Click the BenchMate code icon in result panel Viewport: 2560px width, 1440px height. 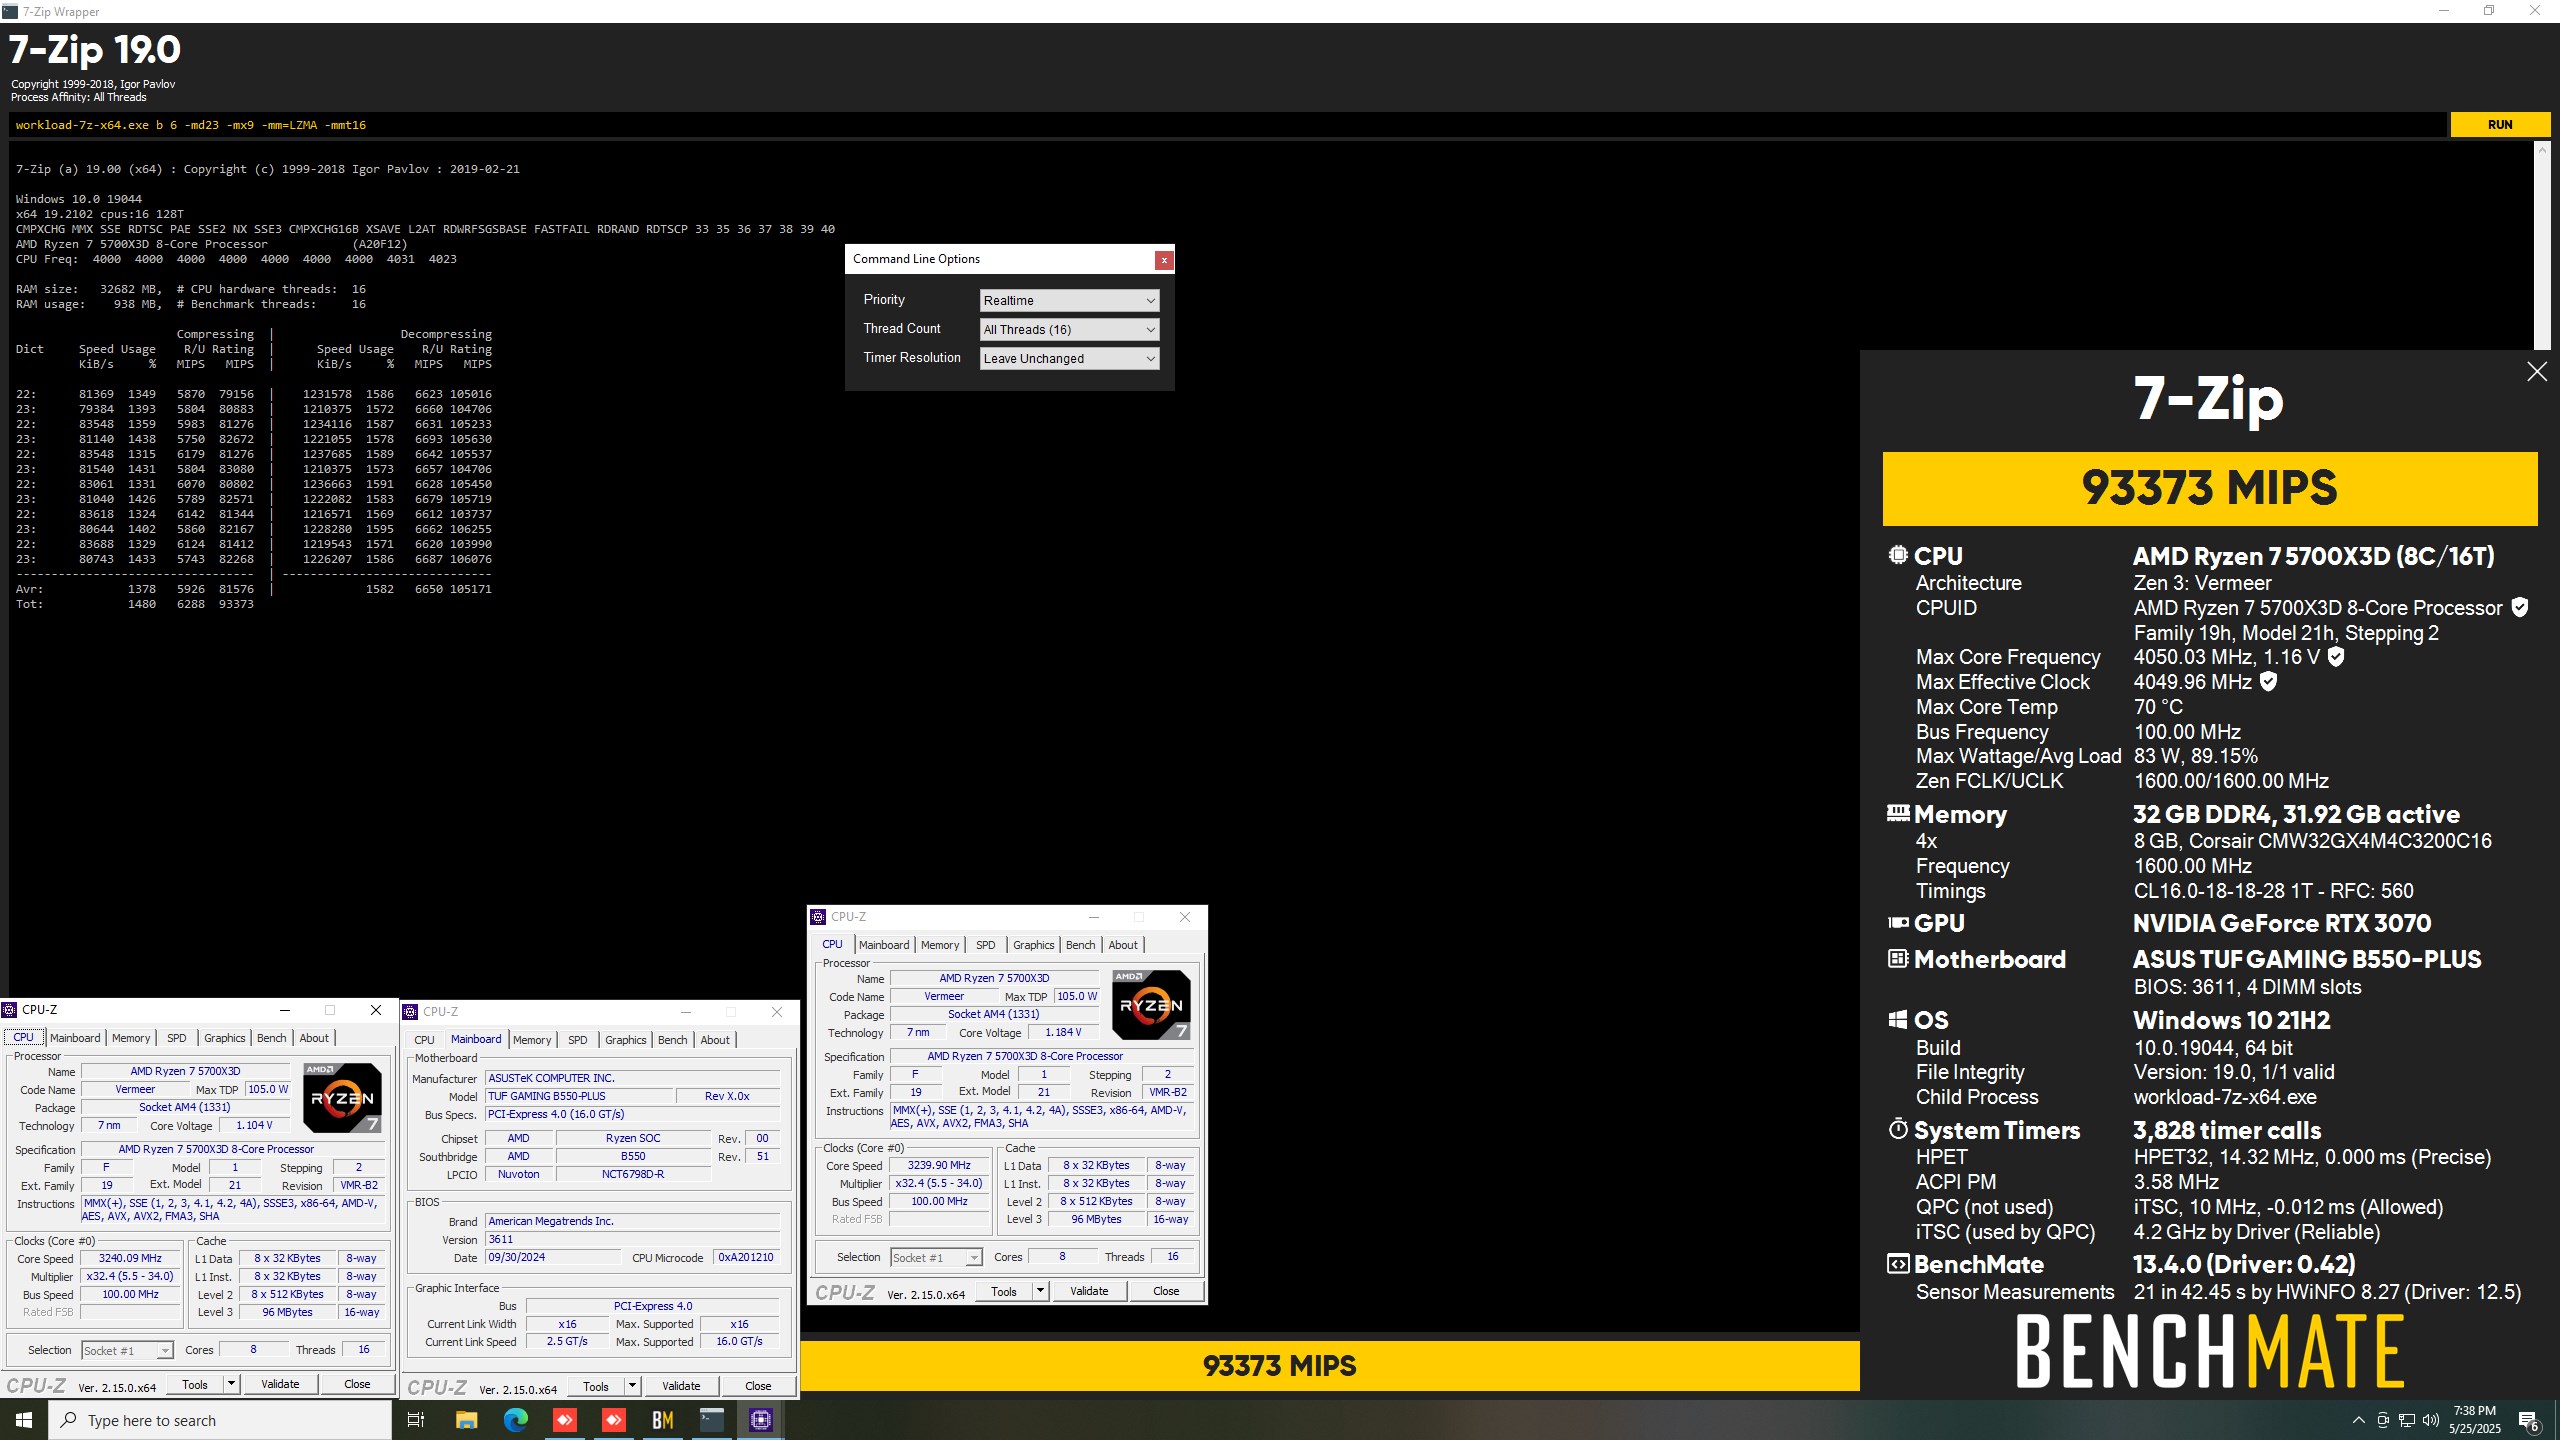coord(1898,1263)
